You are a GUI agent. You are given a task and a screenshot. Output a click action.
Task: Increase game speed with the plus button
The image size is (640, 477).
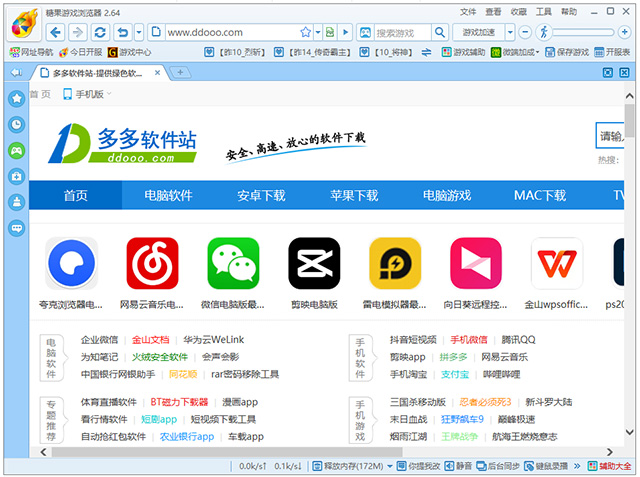(x=624, y=32)
